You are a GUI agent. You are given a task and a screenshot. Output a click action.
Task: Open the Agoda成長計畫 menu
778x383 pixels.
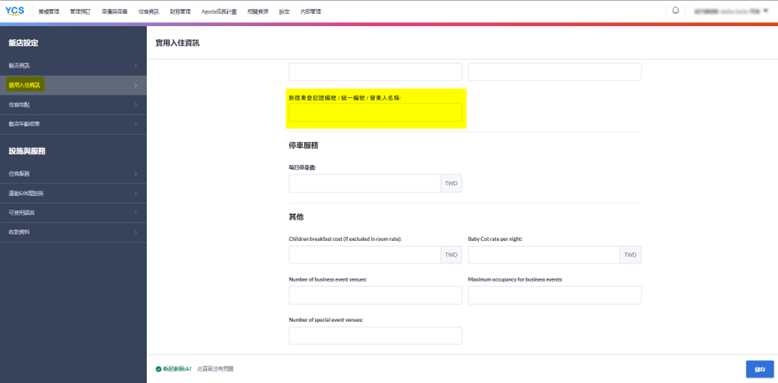tap(219, 11)
